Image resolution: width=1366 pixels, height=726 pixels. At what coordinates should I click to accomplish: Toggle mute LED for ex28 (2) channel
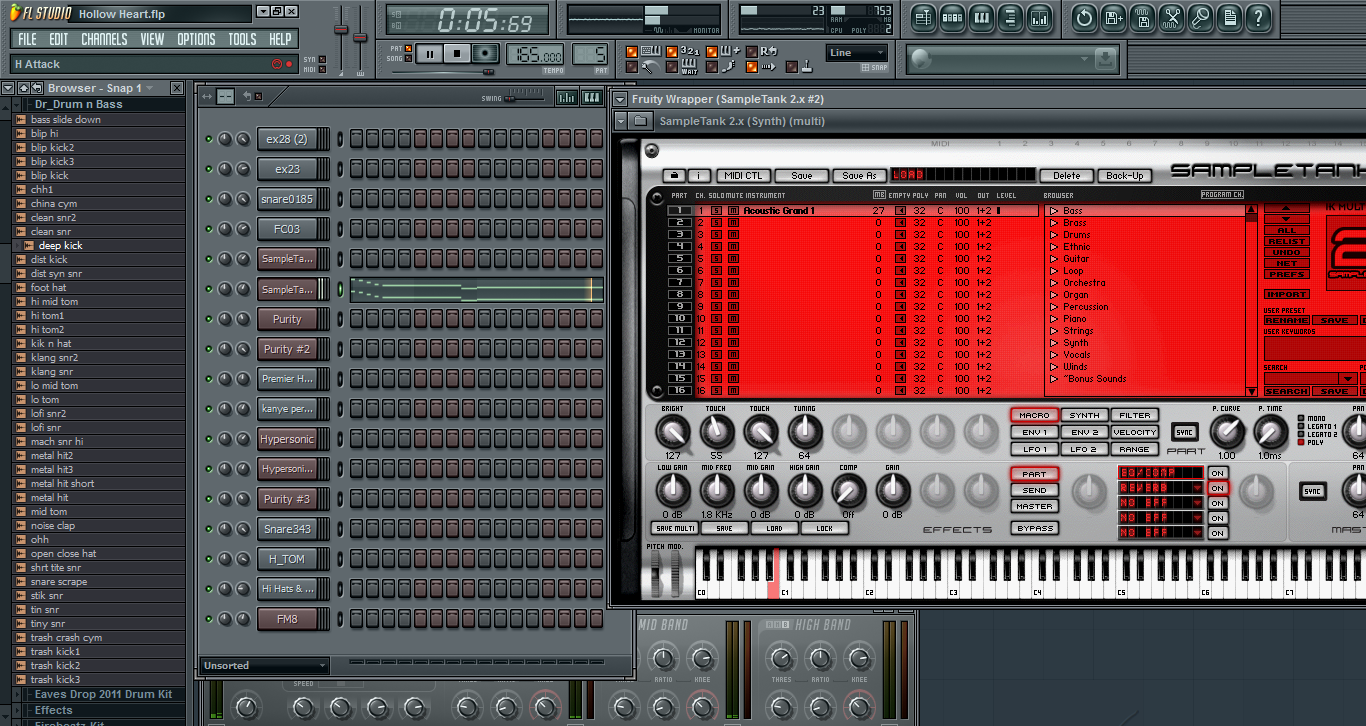209,139
